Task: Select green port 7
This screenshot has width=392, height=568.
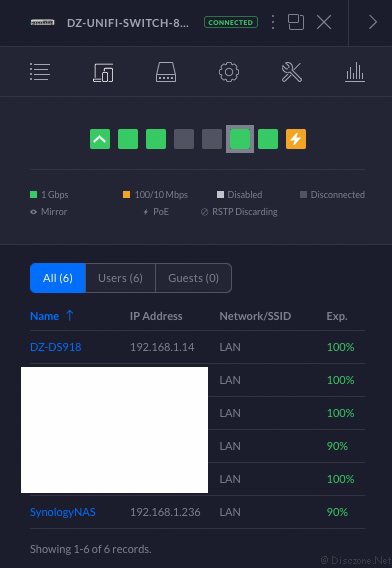Action: coord(268,139)
